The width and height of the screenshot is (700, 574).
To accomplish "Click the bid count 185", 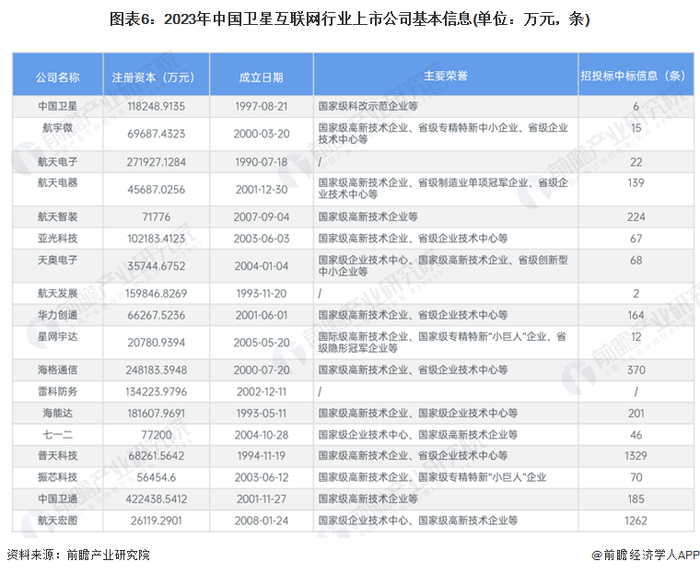I will (636, 499).
